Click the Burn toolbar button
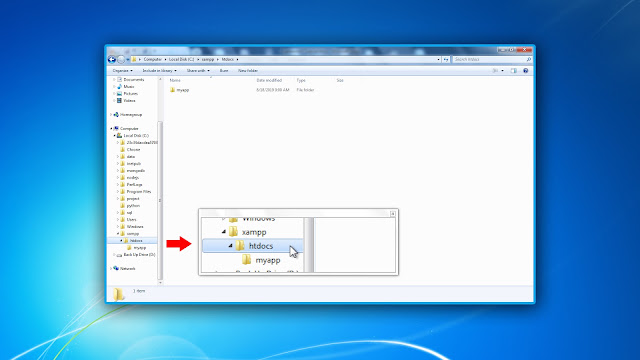 tap(224, 71)
